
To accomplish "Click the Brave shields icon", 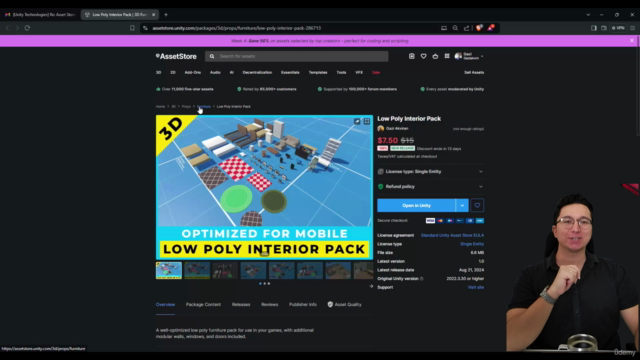I will click(x=479, y=28).
